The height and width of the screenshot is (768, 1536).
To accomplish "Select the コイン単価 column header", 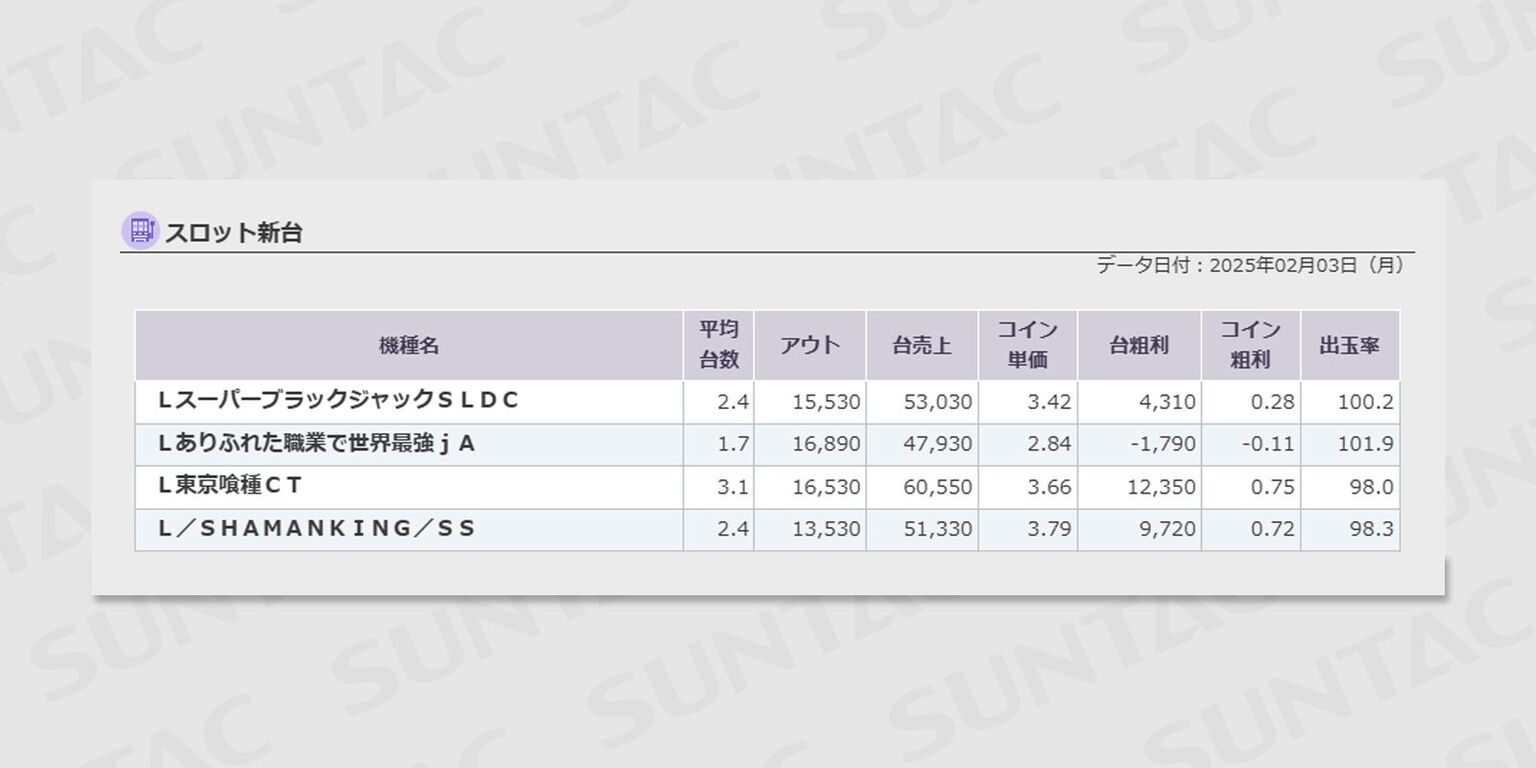I will click(1027, 345).
